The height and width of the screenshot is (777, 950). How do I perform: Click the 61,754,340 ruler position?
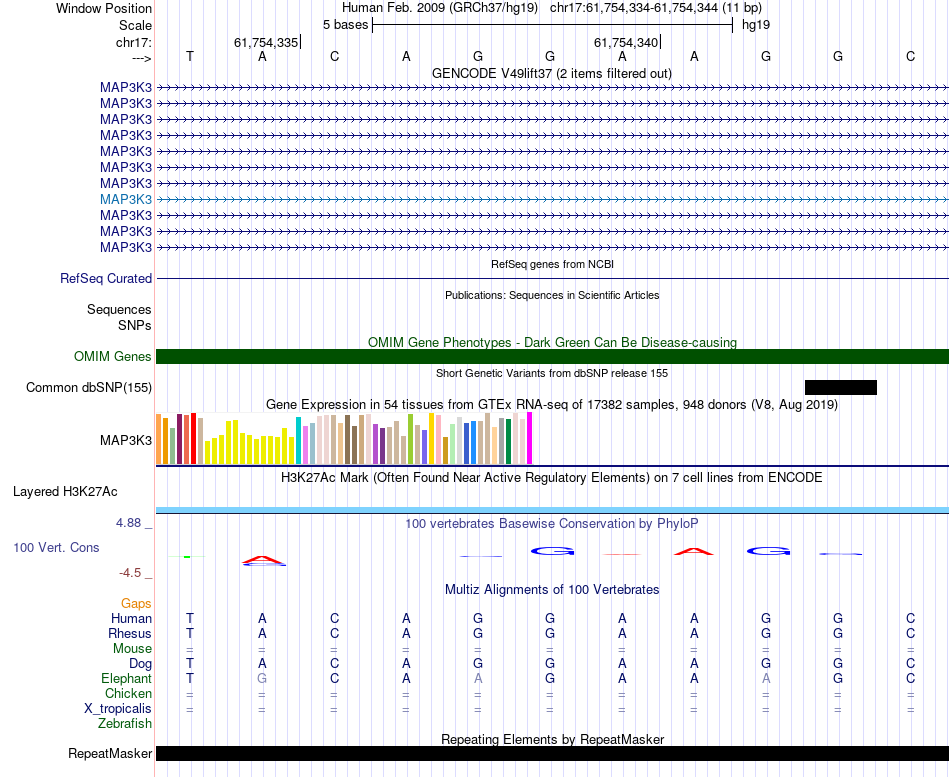point(626,42)
